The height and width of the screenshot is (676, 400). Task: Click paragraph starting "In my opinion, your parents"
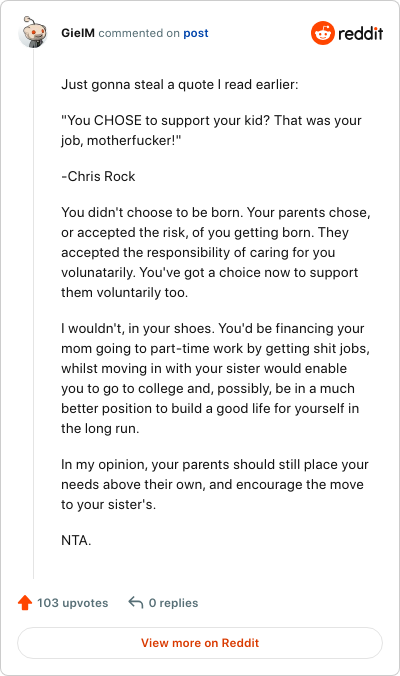click(x=215, y=484)
